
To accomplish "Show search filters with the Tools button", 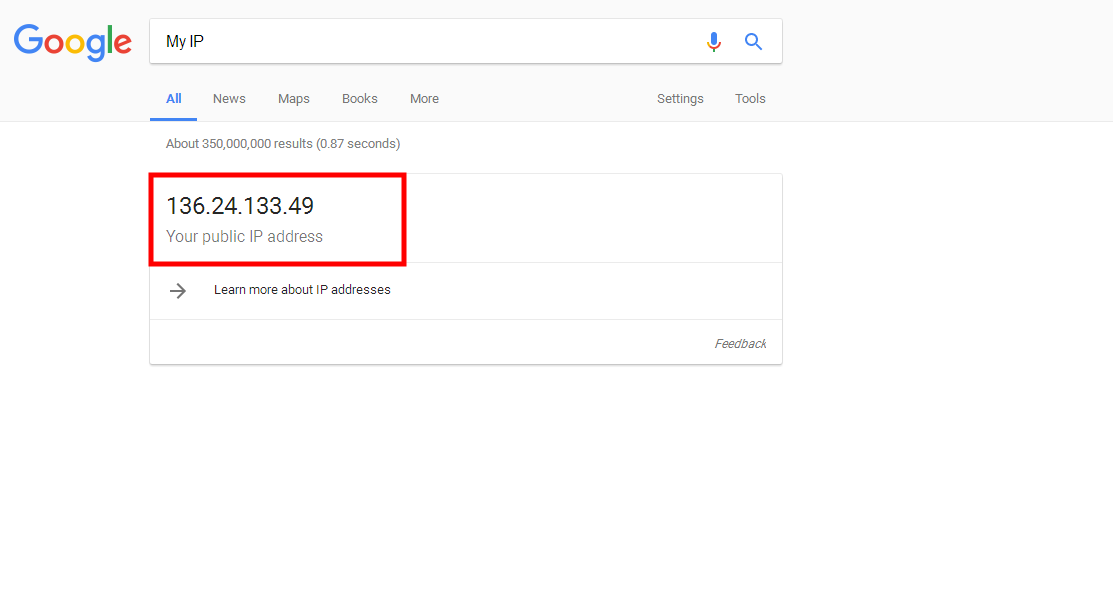I will [x=750, y=99].
